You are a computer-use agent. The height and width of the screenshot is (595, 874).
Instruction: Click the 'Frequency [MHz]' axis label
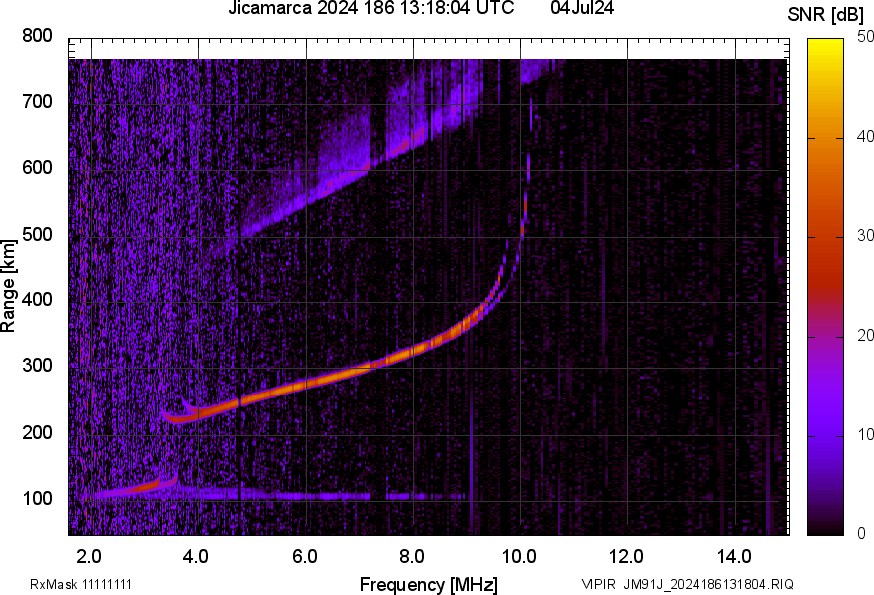pos(429,585)
